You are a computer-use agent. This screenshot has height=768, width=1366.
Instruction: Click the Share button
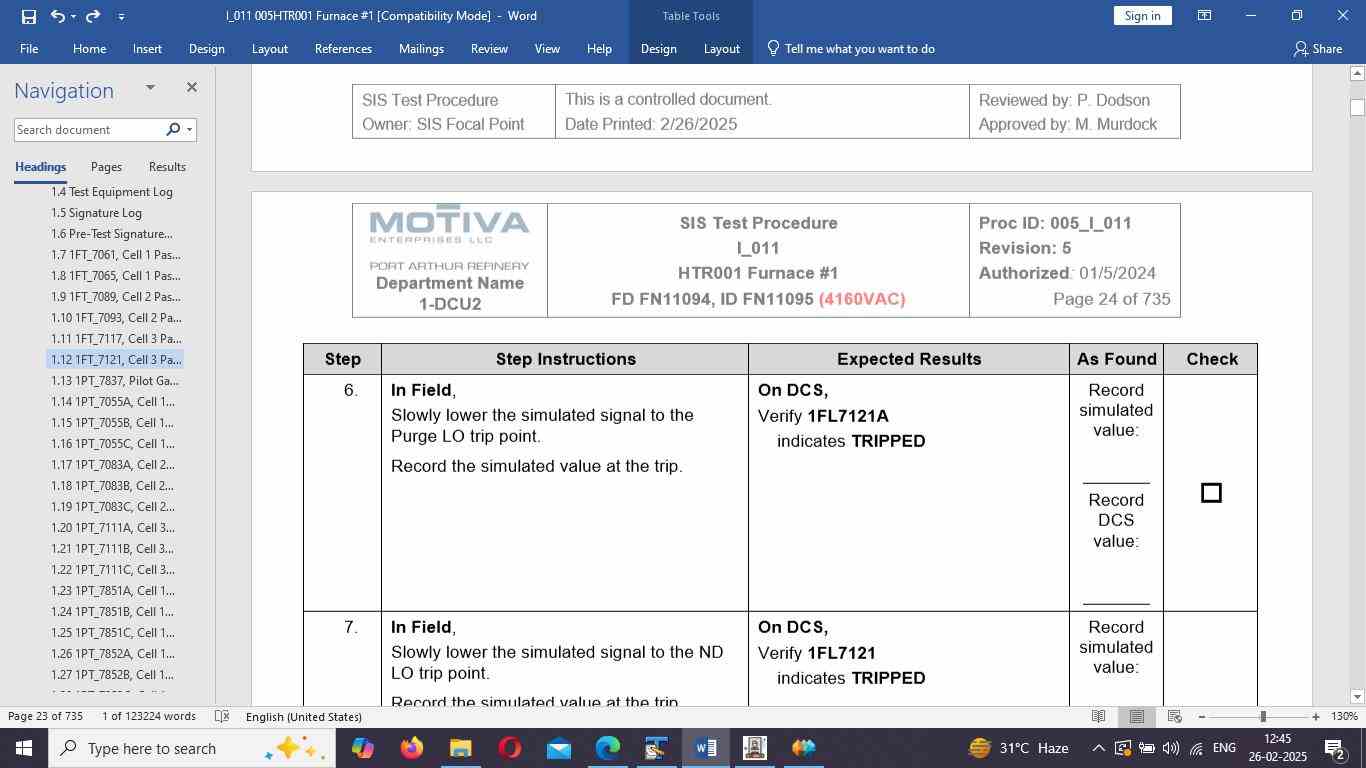tap(1318, 48)
